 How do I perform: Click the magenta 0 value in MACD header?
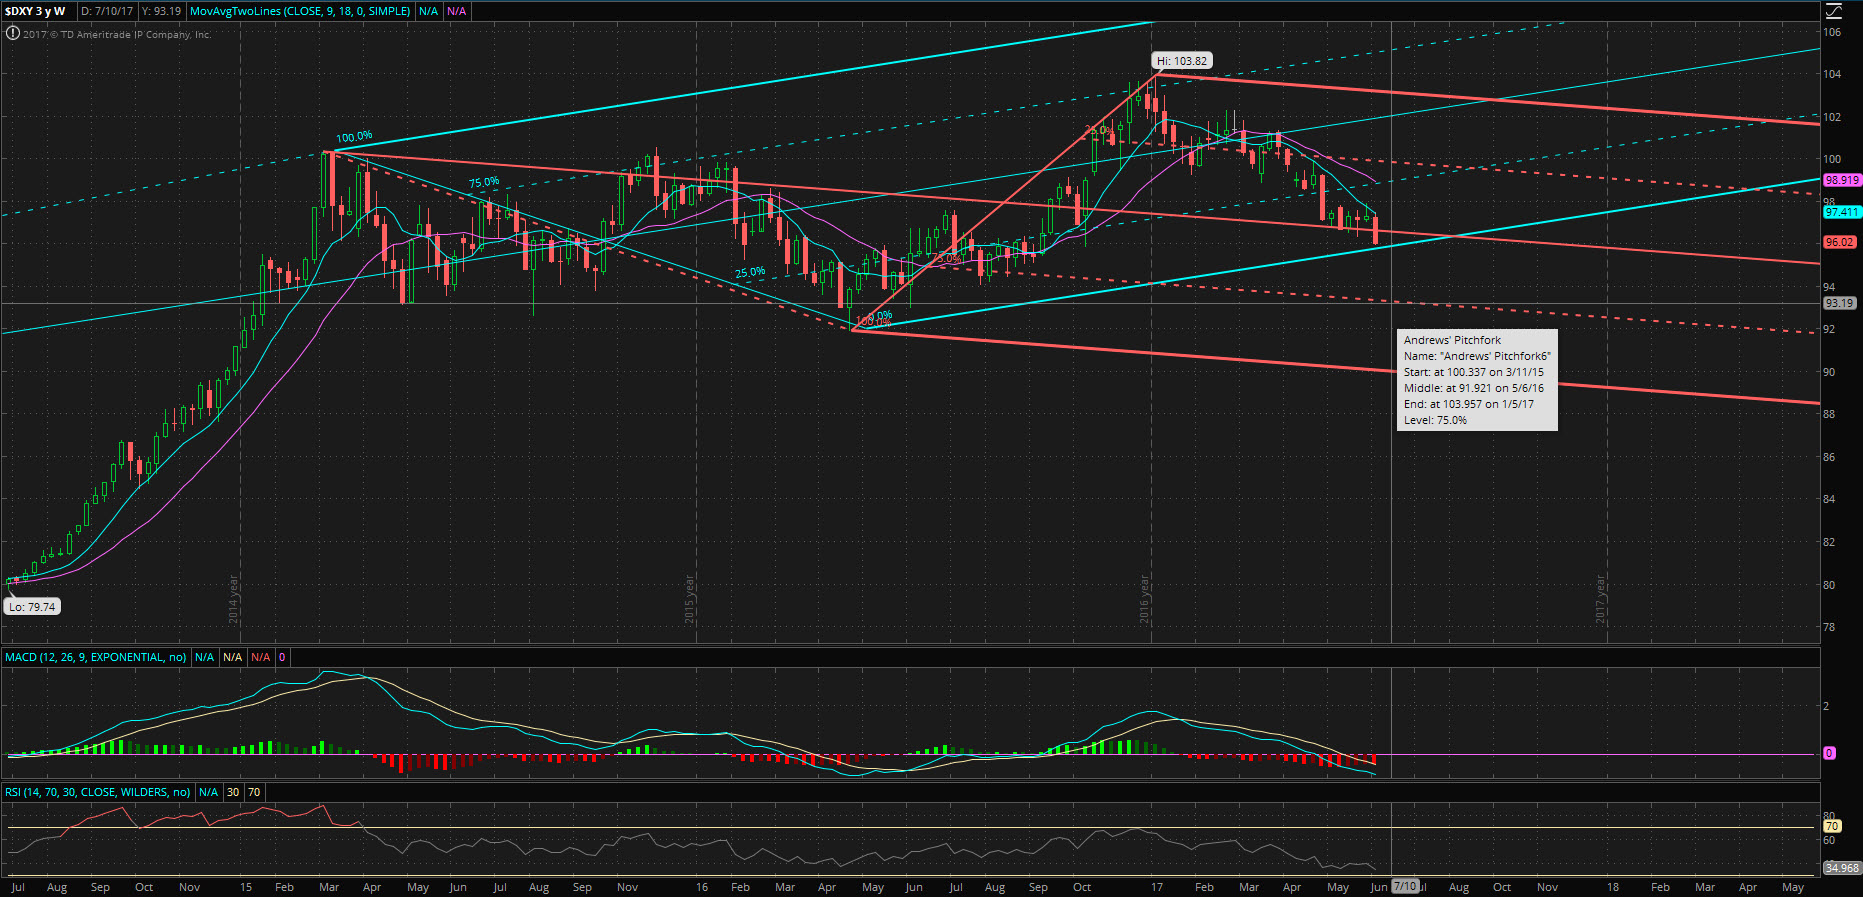(282, 657)
